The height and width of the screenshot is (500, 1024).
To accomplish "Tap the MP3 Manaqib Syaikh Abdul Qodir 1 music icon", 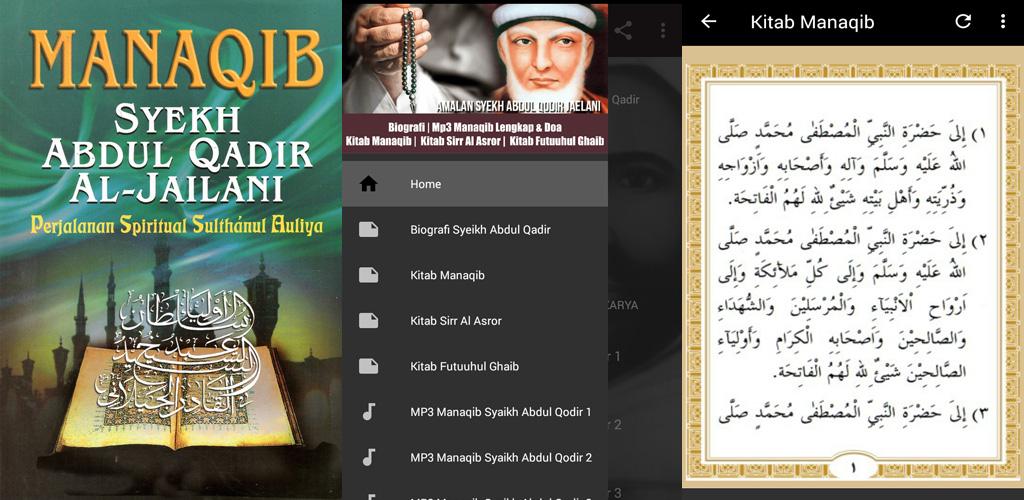I will [368, 412].
